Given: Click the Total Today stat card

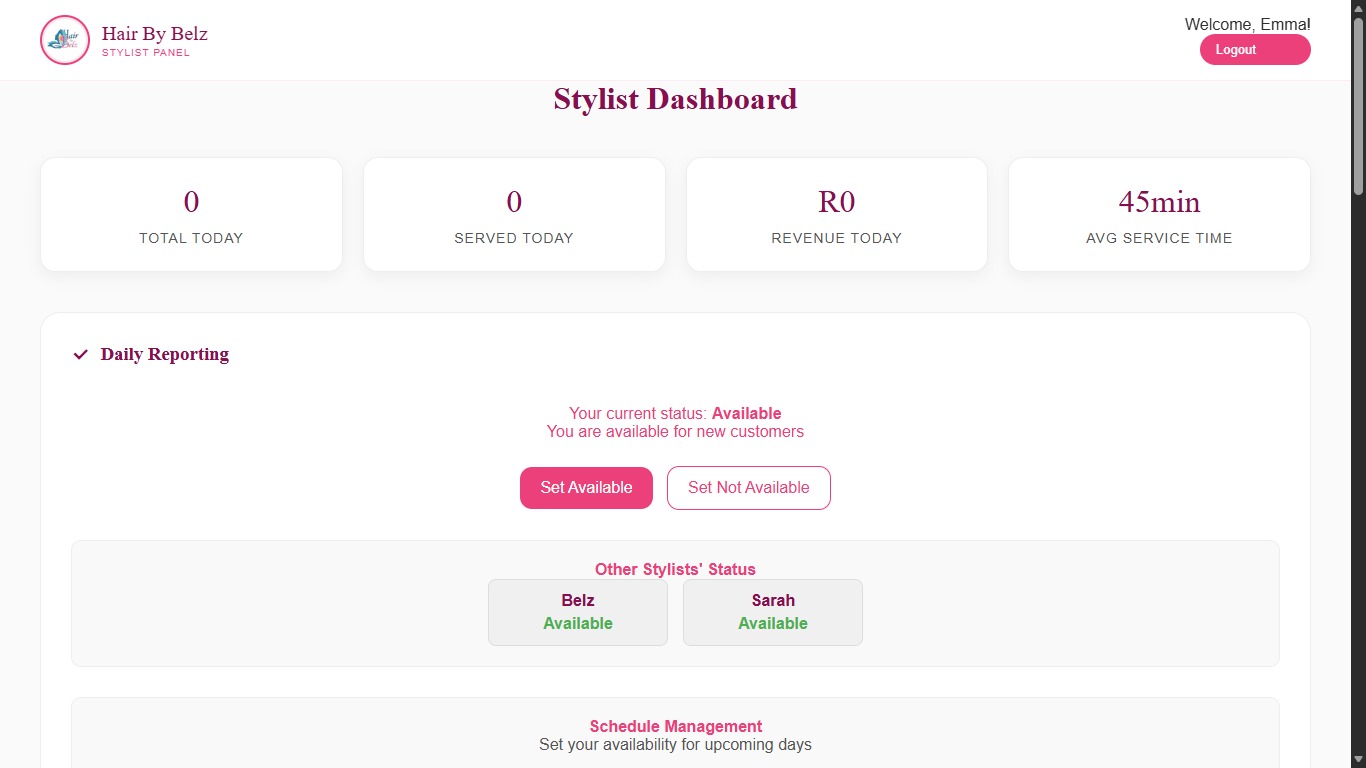Looking at the screenshot, I should (x=191, y=214).
